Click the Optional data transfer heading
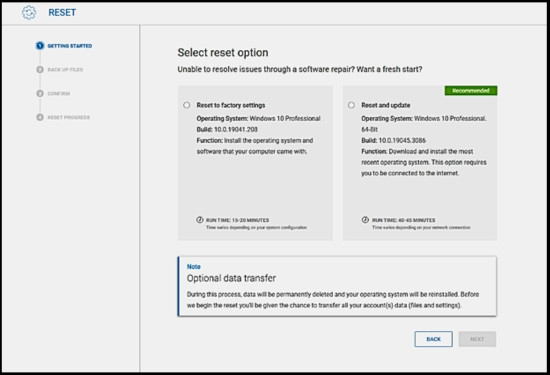This screenshot has height=375, width=550. click(x=231, y=278)
